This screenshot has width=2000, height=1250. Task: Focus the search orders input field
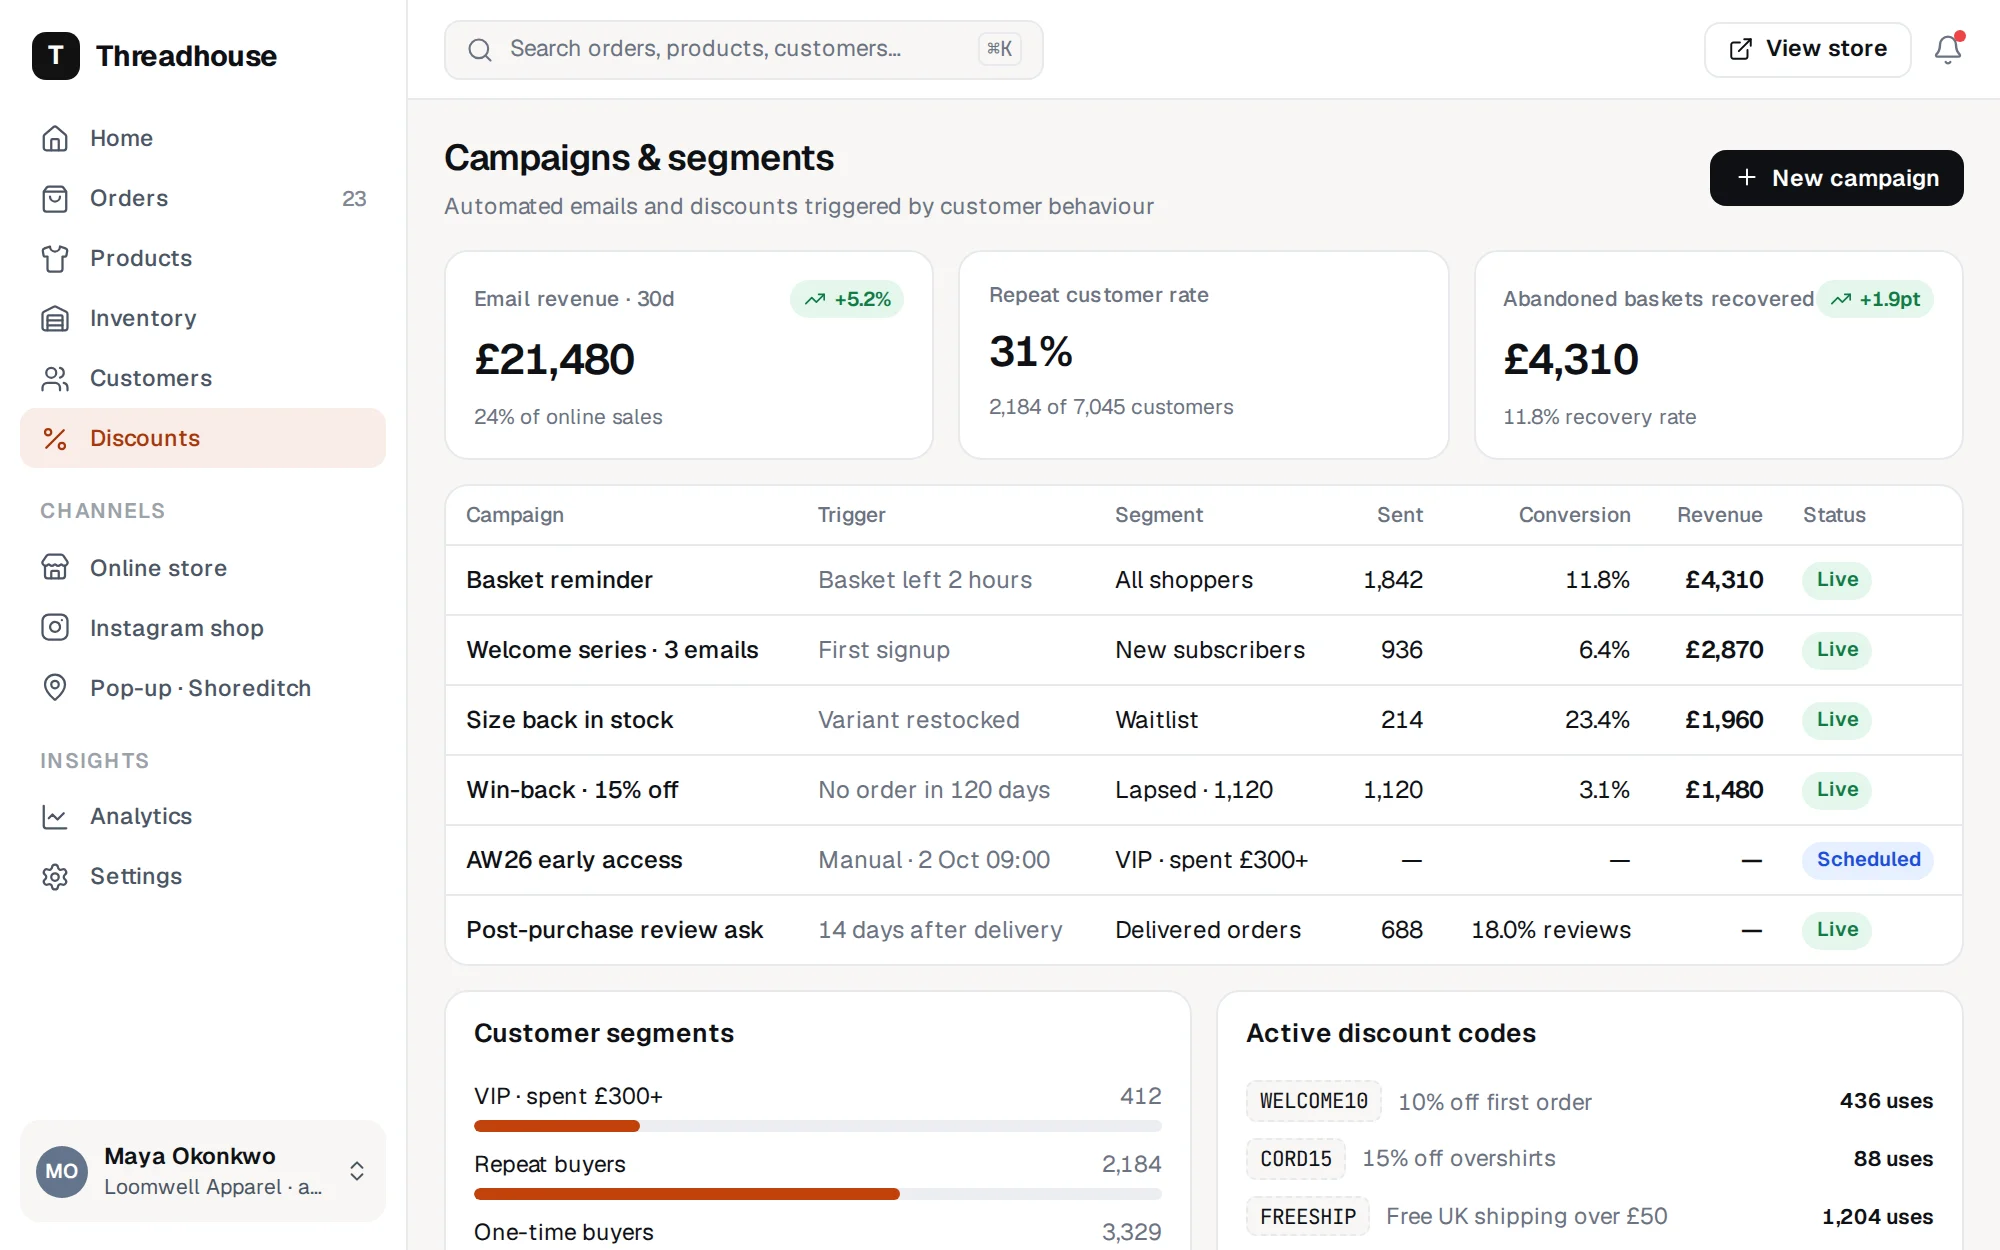pyautogui.click(x=743, y=50)
